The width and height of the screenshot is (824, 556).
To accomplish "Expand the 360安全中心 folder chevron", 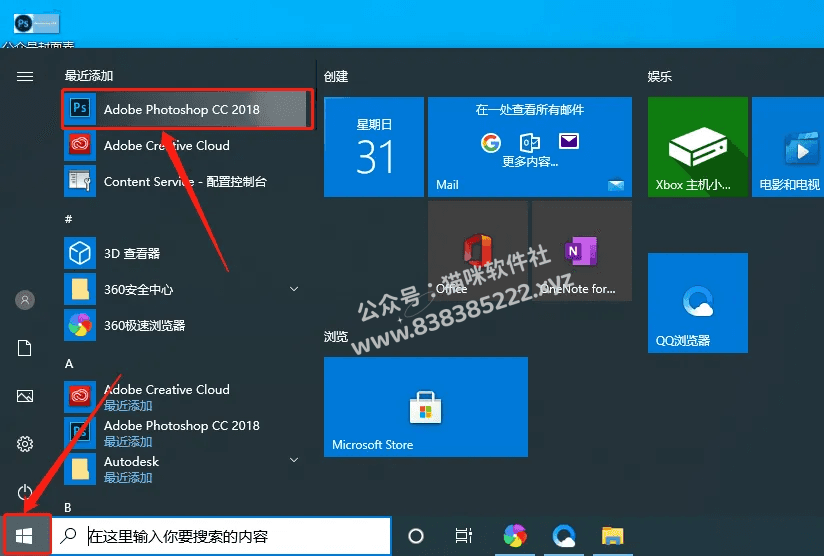I will point(294,289).
